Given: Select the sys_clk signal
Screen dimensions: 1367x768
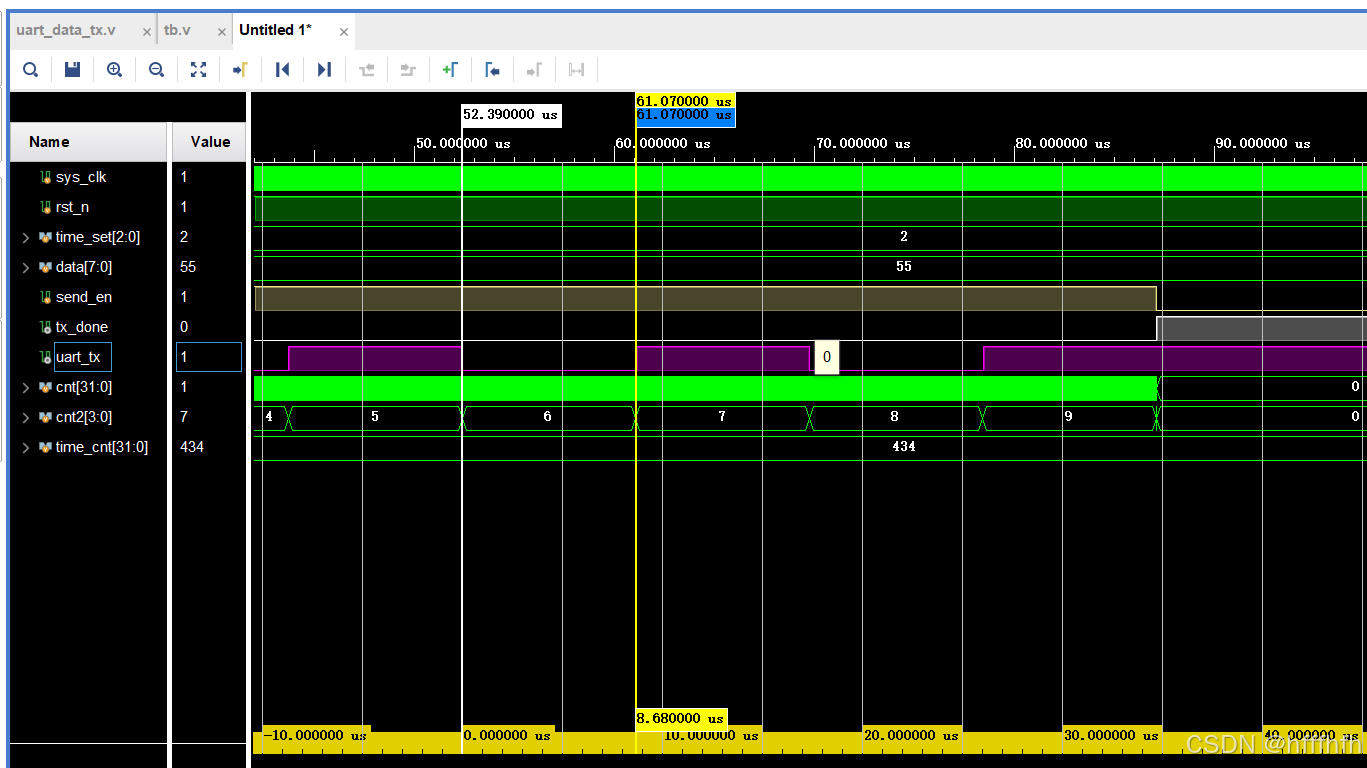Looking at the screenshot, I should pyautogui.click(x=81, y=177).
